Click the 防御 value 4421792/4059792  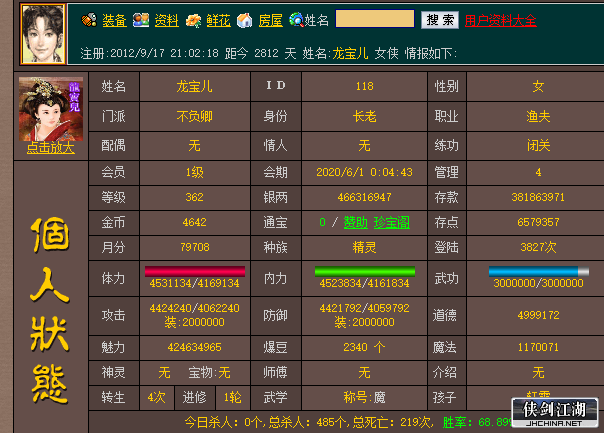(x=364, y=308)
